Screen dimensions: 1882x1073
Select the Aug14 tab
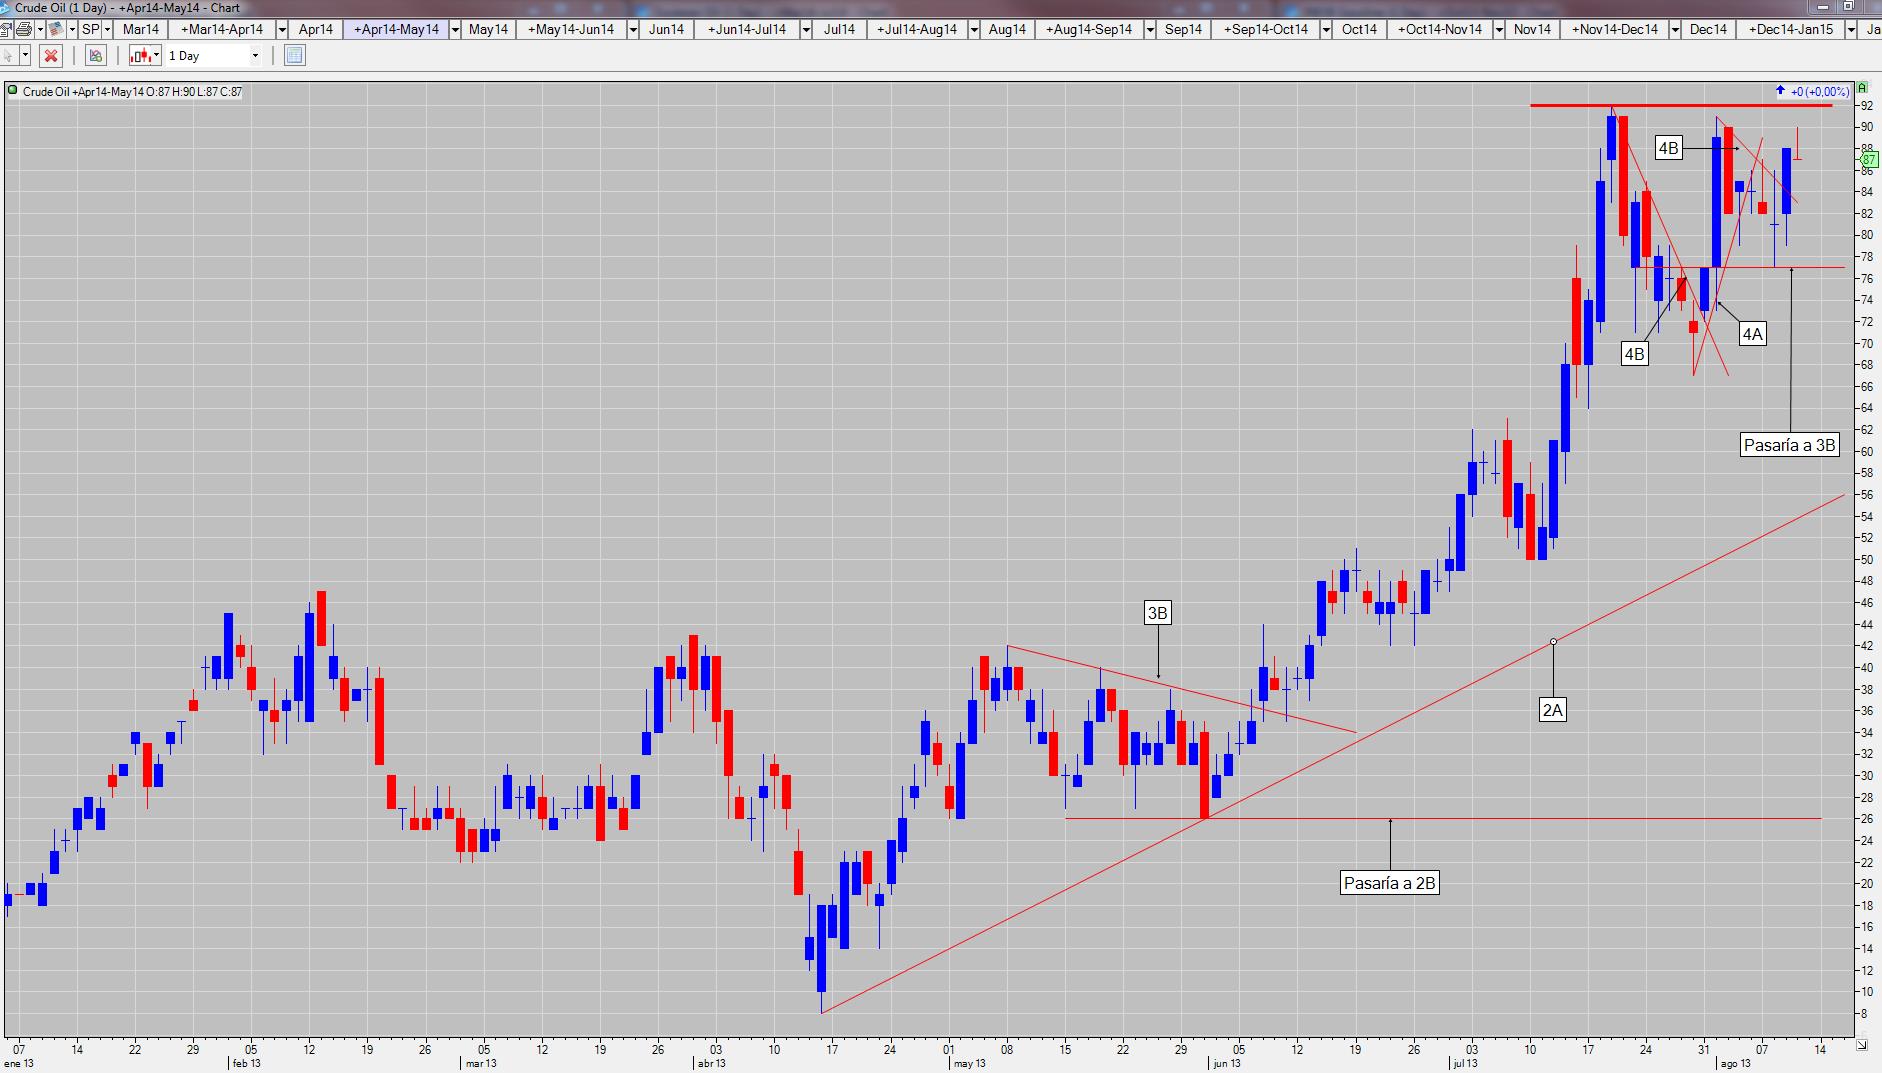click(1007, 29)
